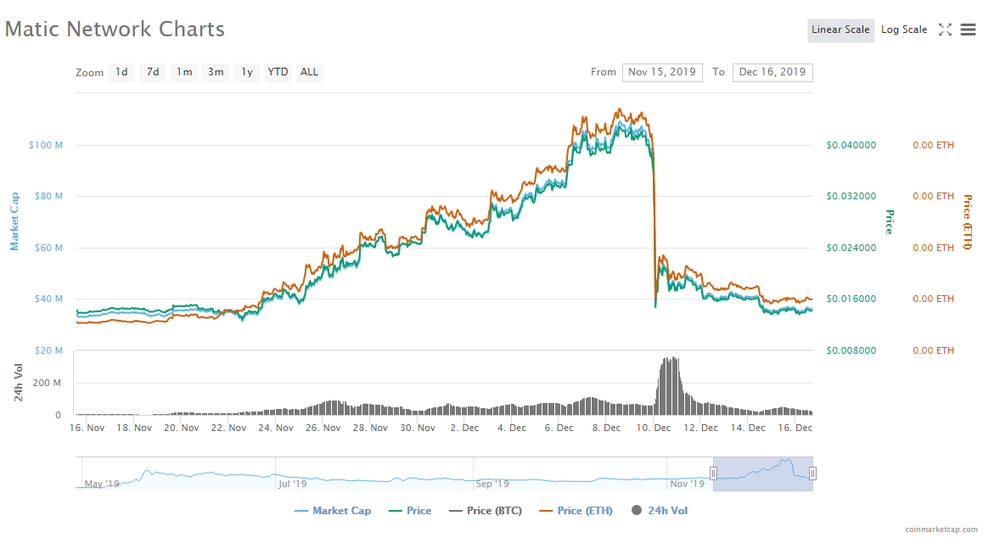Set zoom range to 3m
This screenshot has width=1000, height=548.
pyautogui.click(x=216, y=72)
